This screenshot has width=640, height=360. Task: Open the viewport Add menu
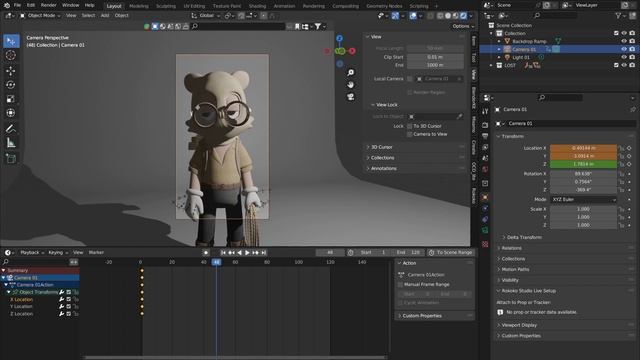tap(105, 16)
